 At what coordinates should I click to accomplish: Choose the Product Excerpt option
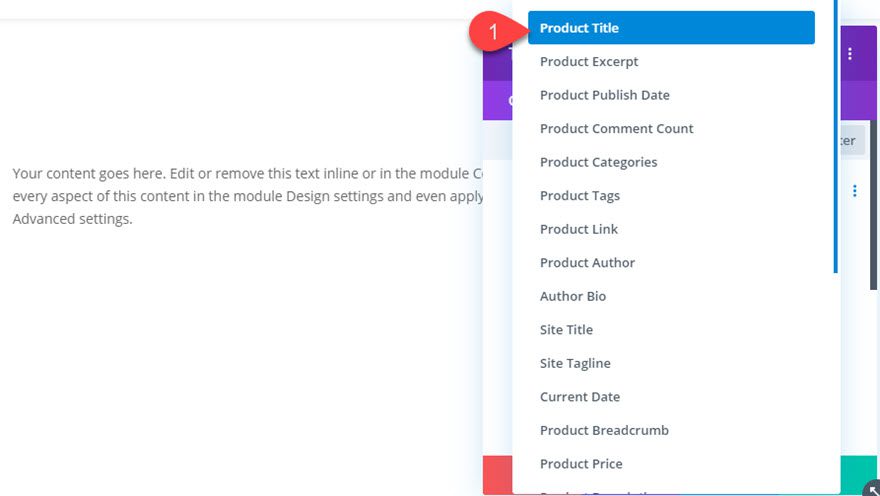pos(589,62)
